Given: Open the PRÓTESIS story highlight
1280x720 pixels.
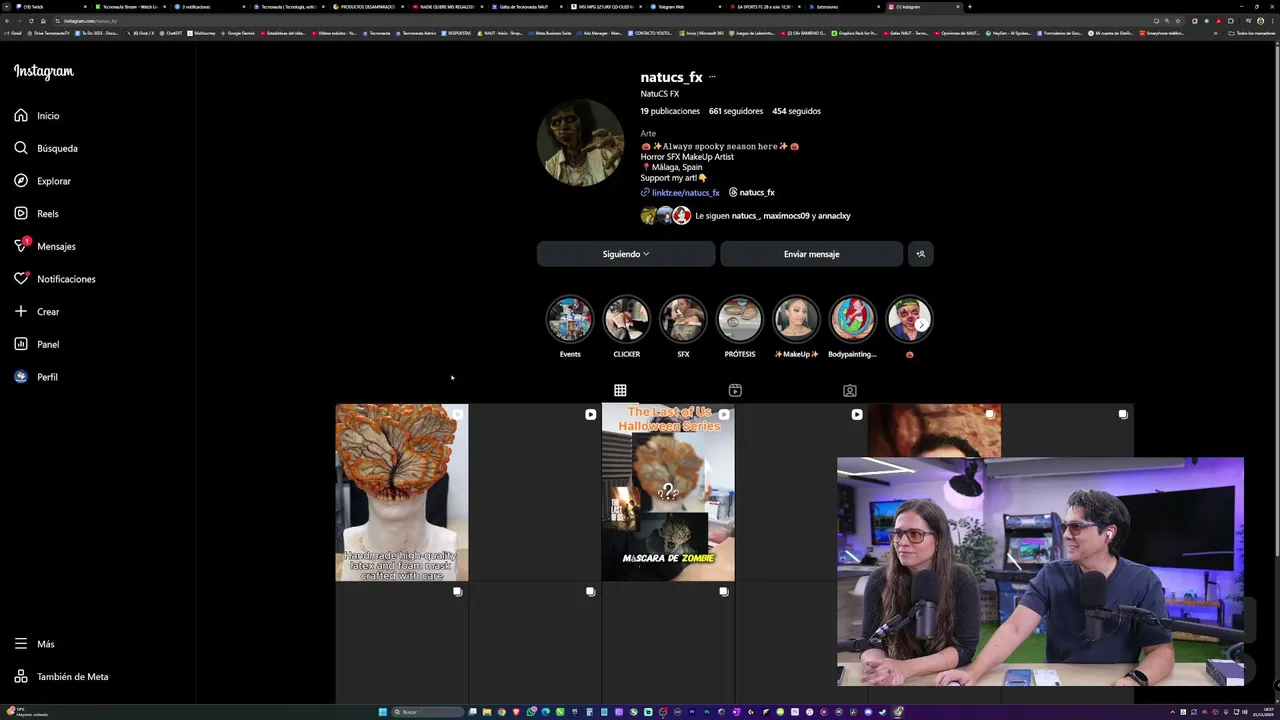Looking at the screenshot, I should point(740,320).
